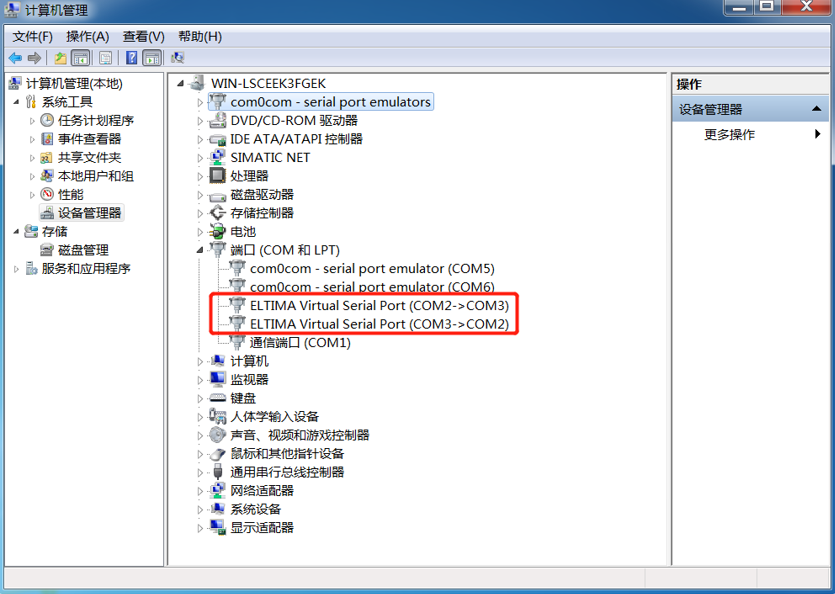Click the SIMATIC NET device icon

(217, 157)
